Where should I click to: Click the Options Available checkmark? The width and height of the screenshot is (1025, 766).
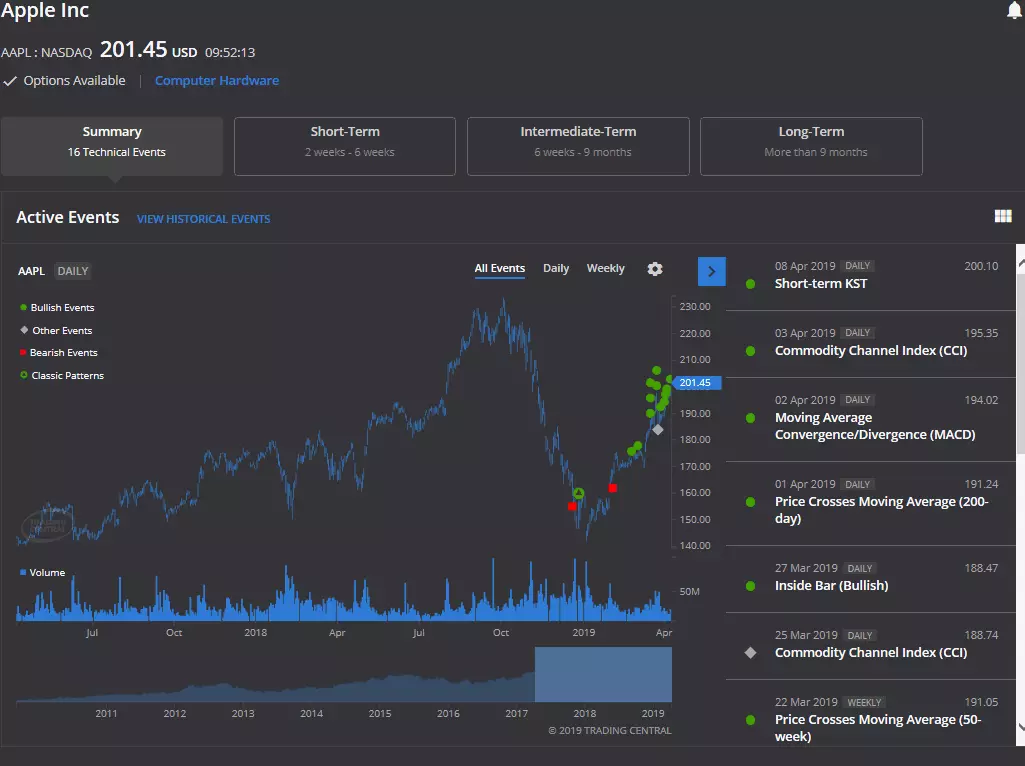[10, 81]
